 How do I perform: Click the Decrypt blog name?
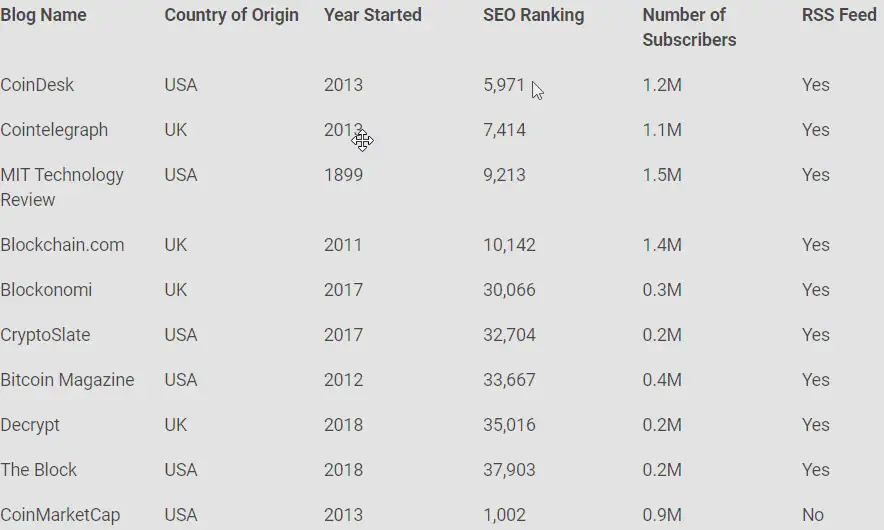point(30,425)
